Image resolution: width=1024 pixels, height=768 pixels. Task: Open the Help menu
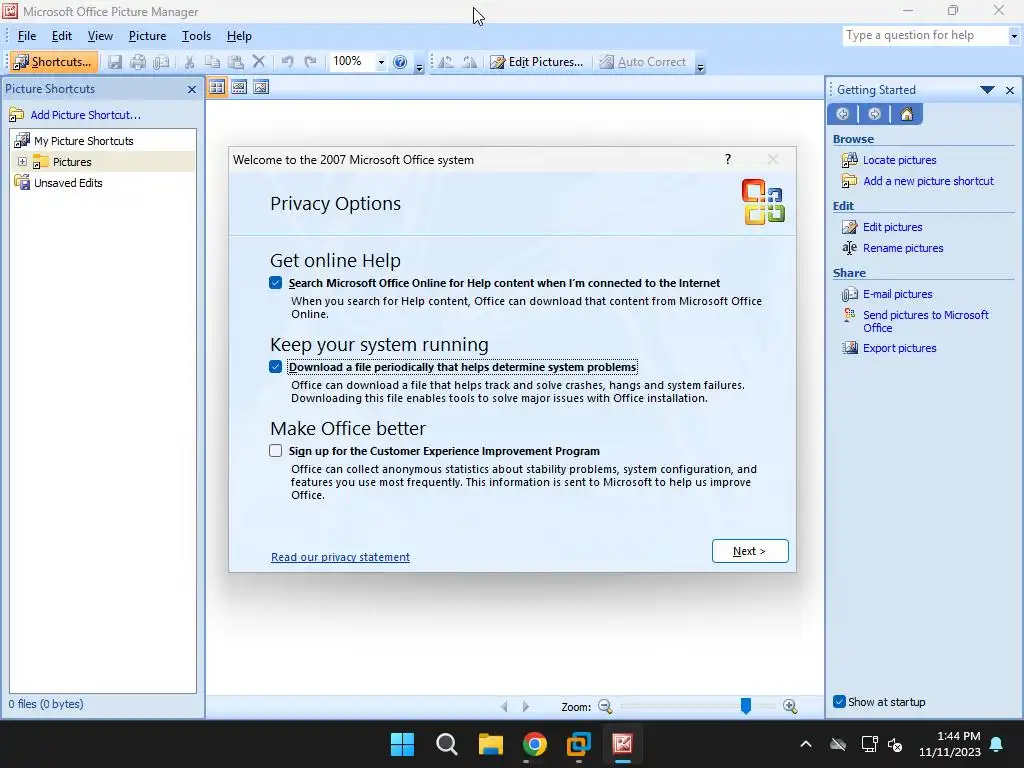(239, 36)
